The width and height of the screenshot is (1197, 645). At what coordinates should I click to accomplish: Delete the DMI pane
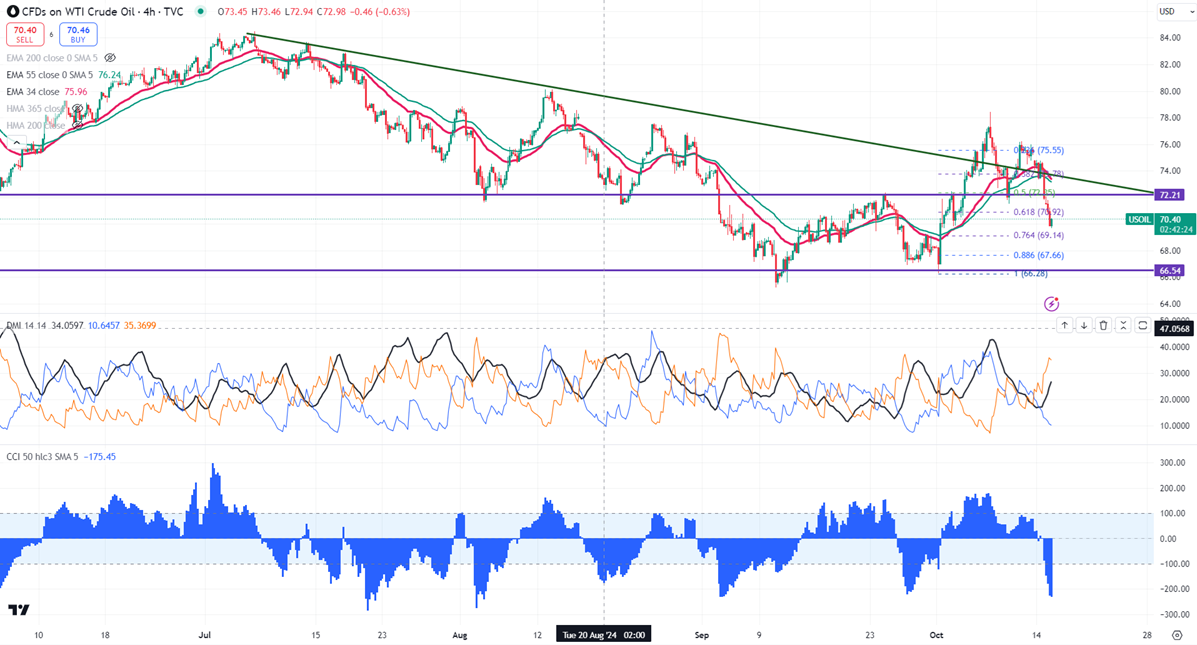[1103, 325]
